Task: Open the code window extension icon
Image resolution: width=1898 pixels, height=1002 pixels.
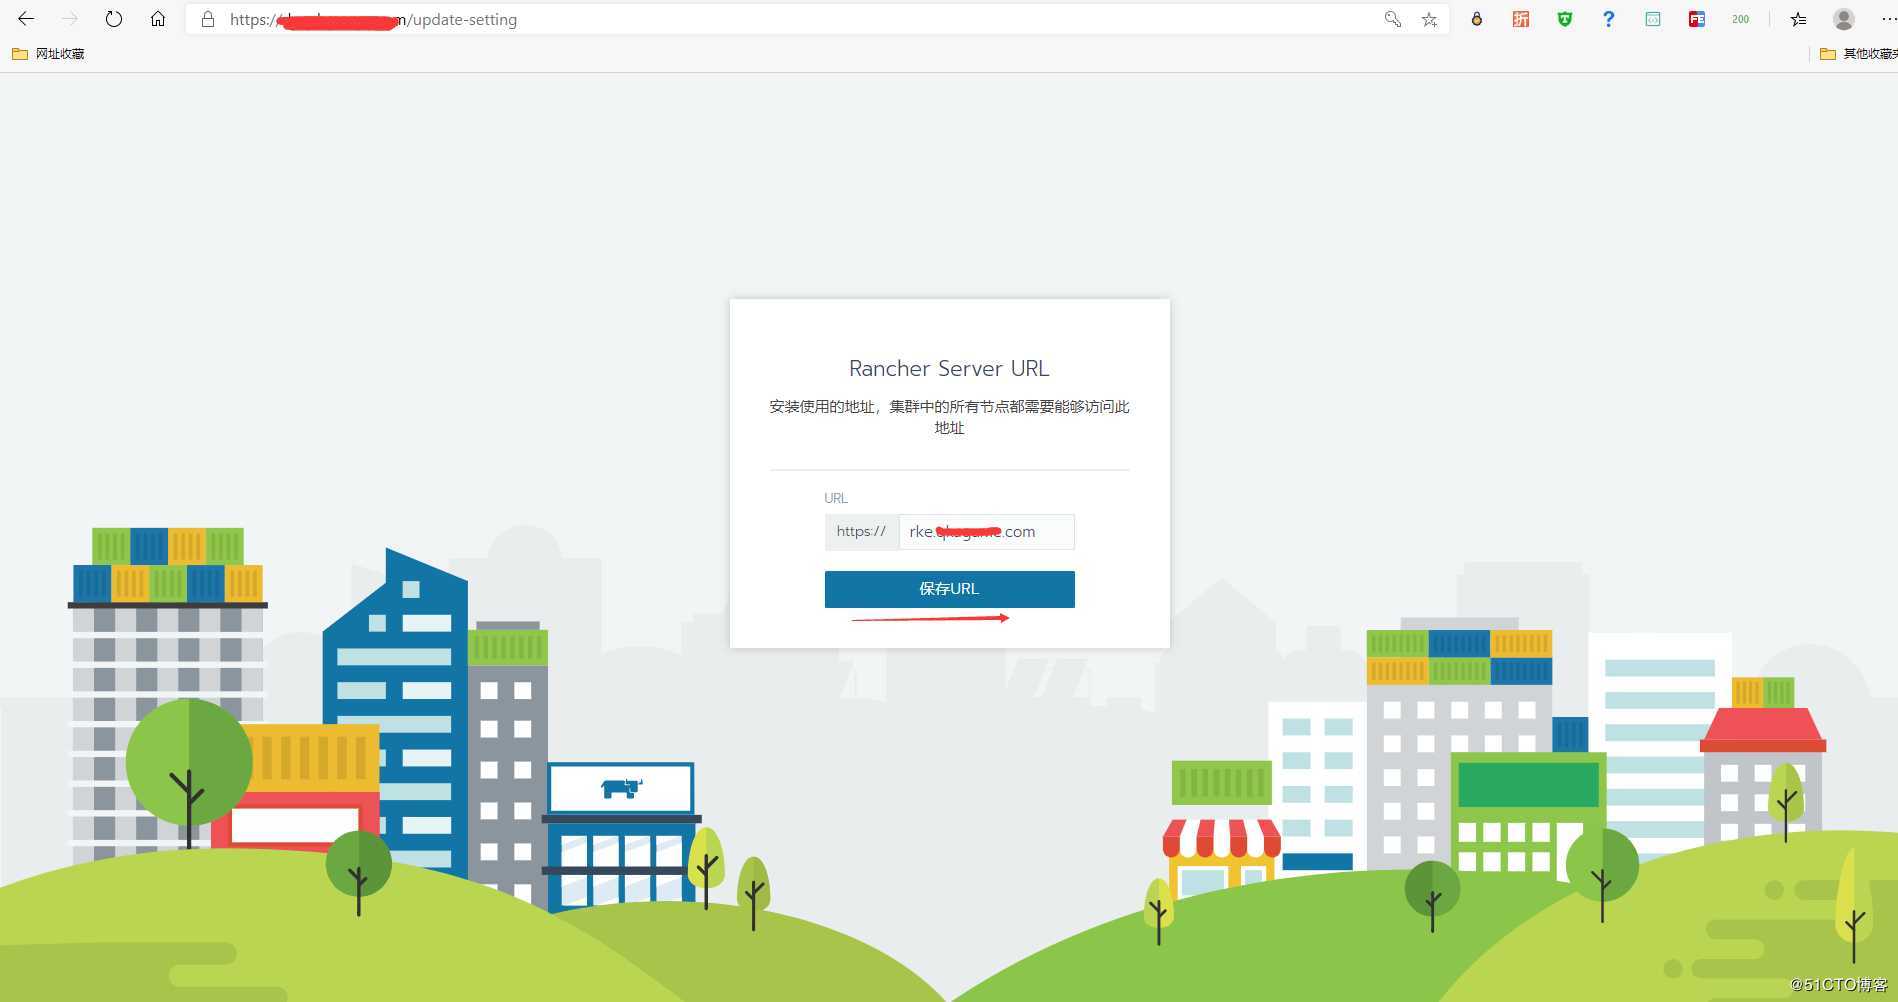Action: click(x=1653, y=19)
